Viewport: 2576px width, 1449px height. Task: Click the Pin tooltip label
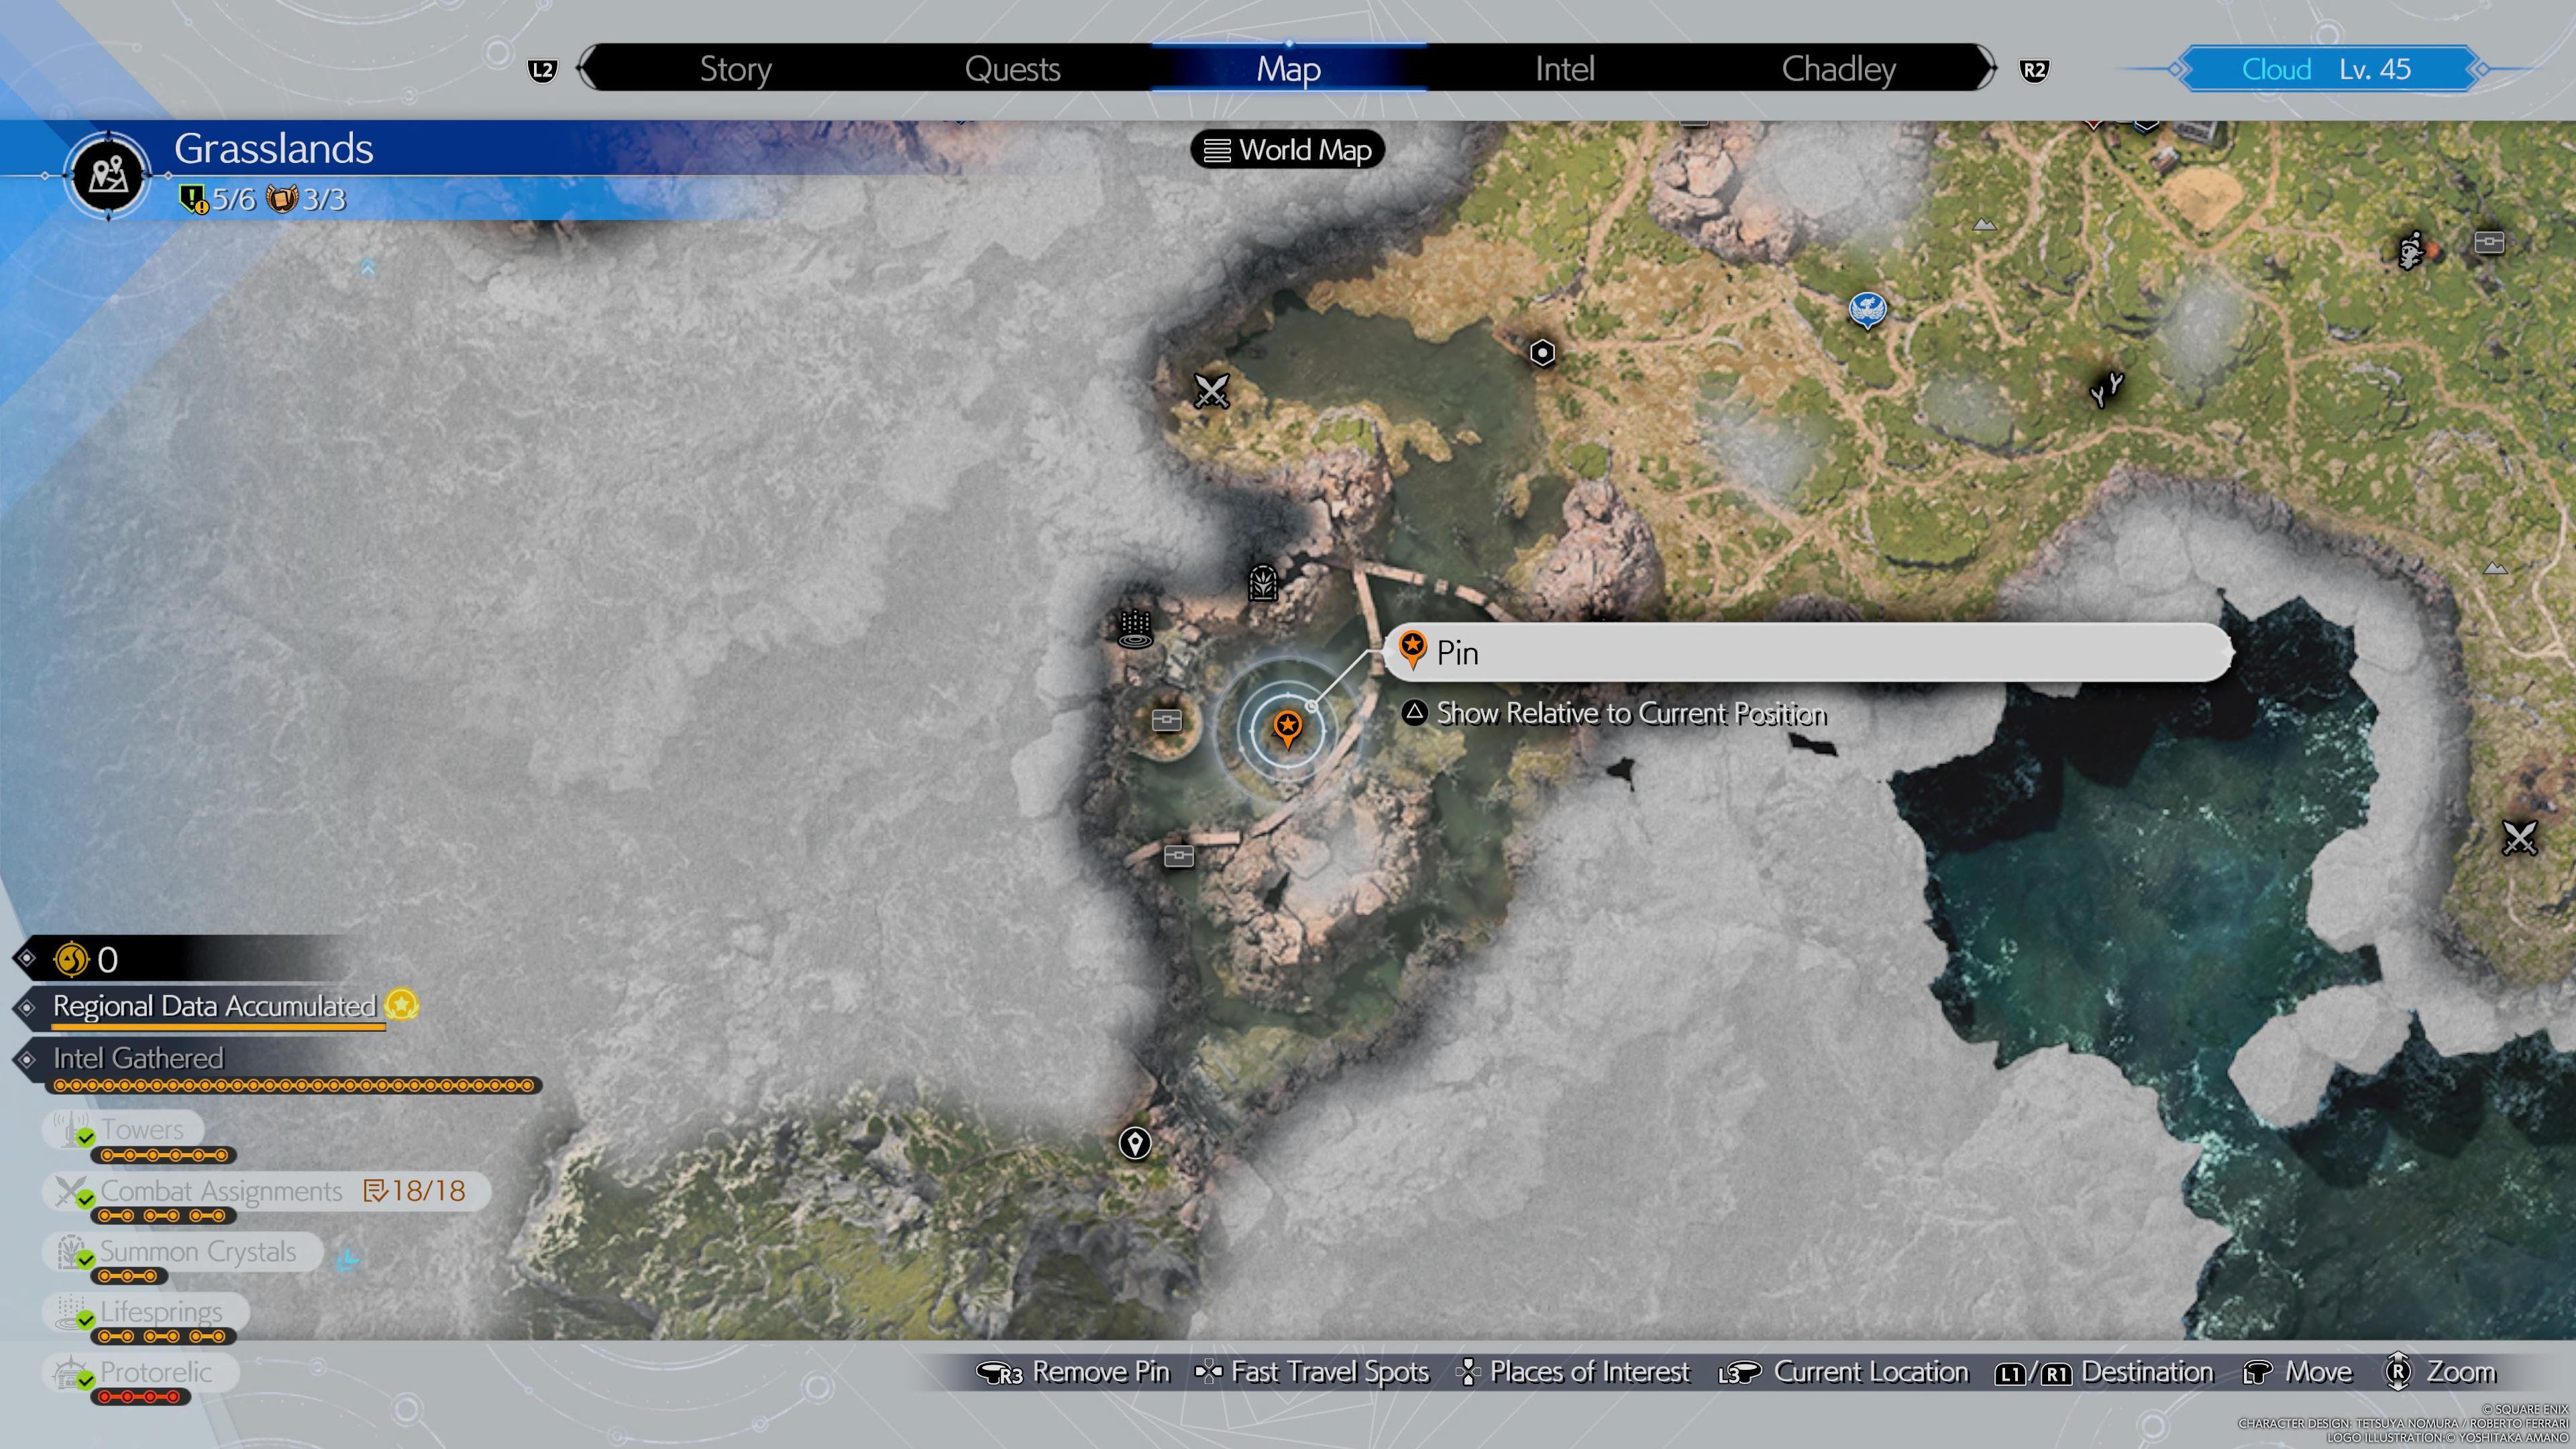(1807, 652)
